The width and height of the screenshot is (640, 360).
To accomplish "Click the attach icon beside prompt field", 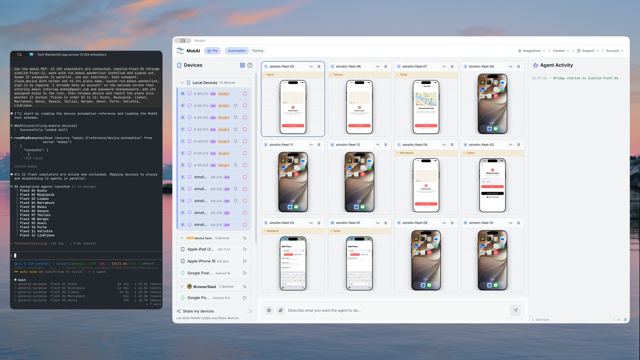I will tap(280, 310).
